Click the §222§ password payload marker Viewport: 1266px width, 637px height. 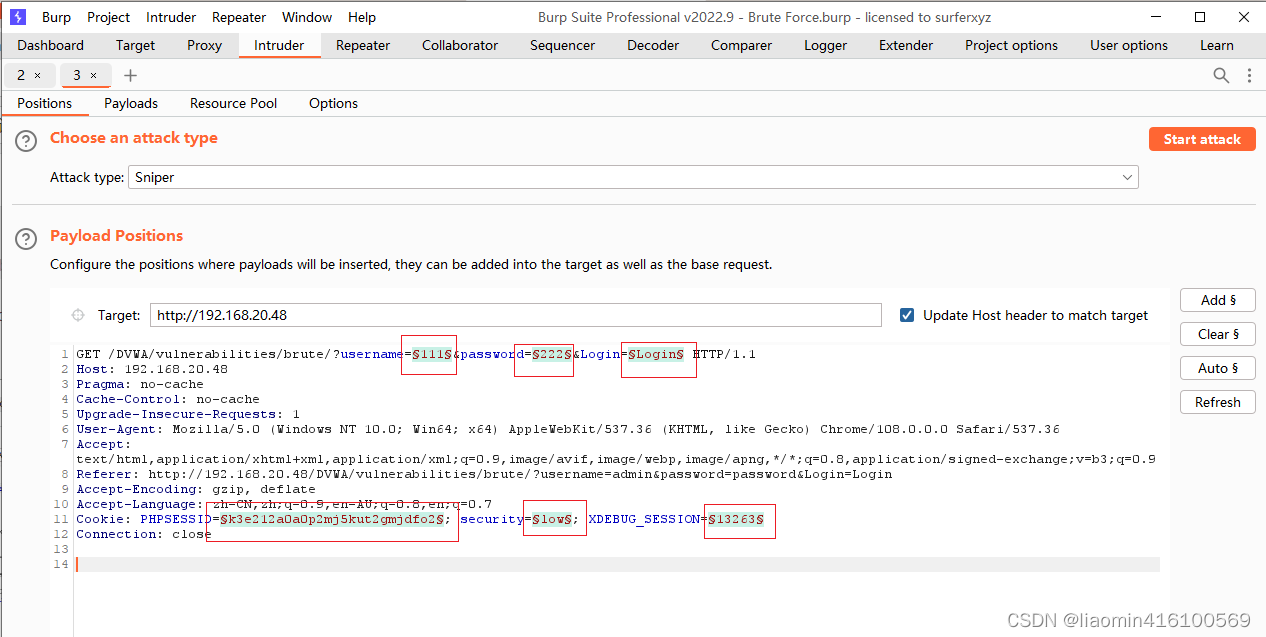coord(552,354)
